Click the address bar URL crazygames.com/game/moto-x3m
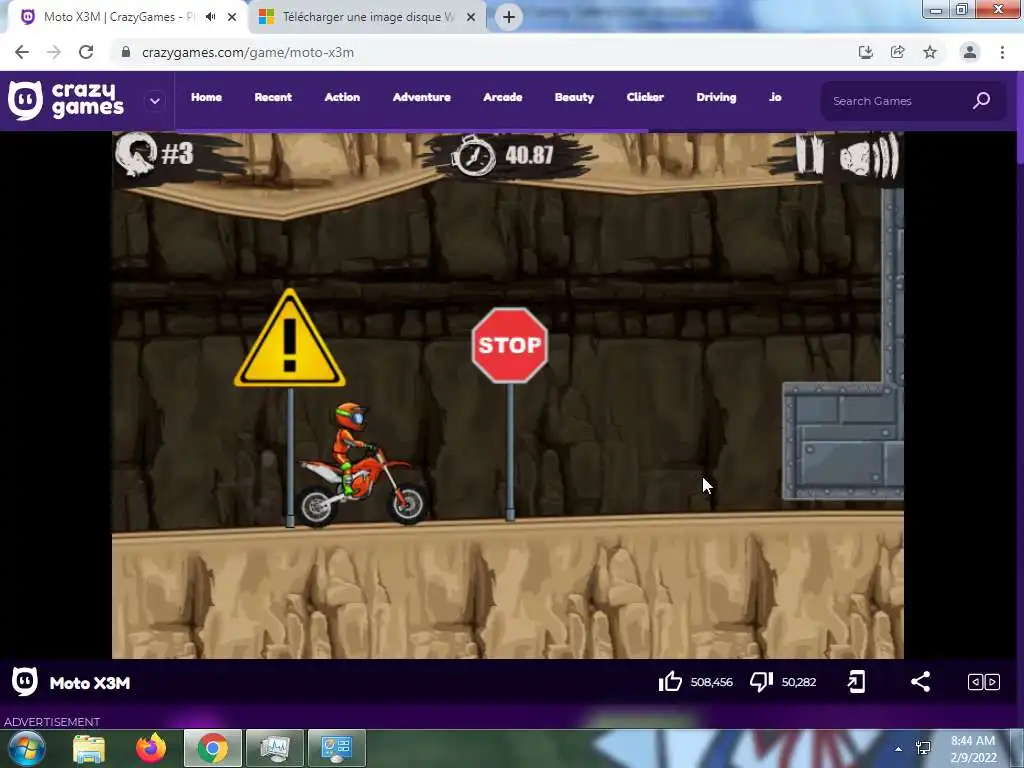This screenshot has width=1024, height=768. coord(248,52)
